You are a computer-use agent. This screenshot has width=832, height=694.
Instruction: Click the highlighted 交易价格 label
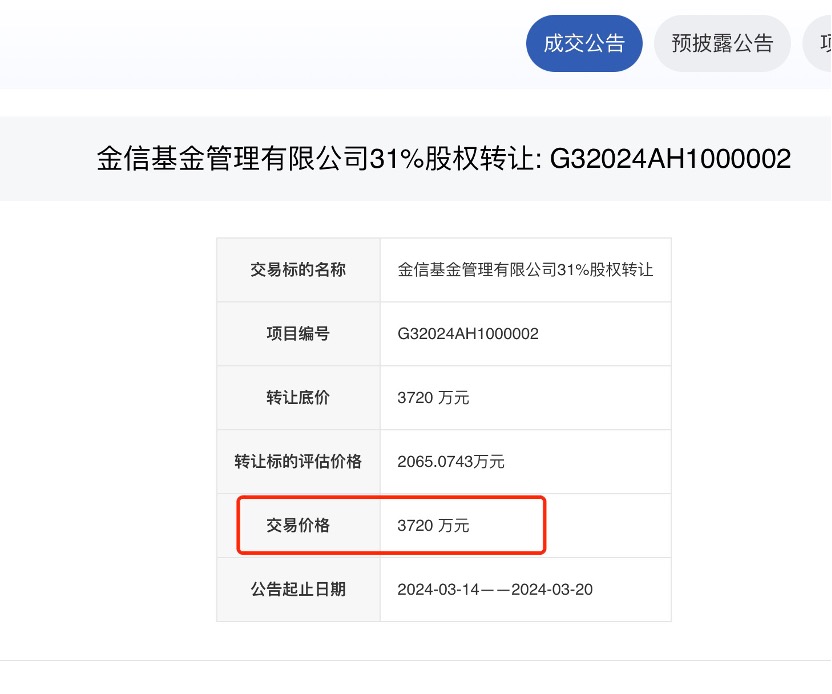coord(298,525)
